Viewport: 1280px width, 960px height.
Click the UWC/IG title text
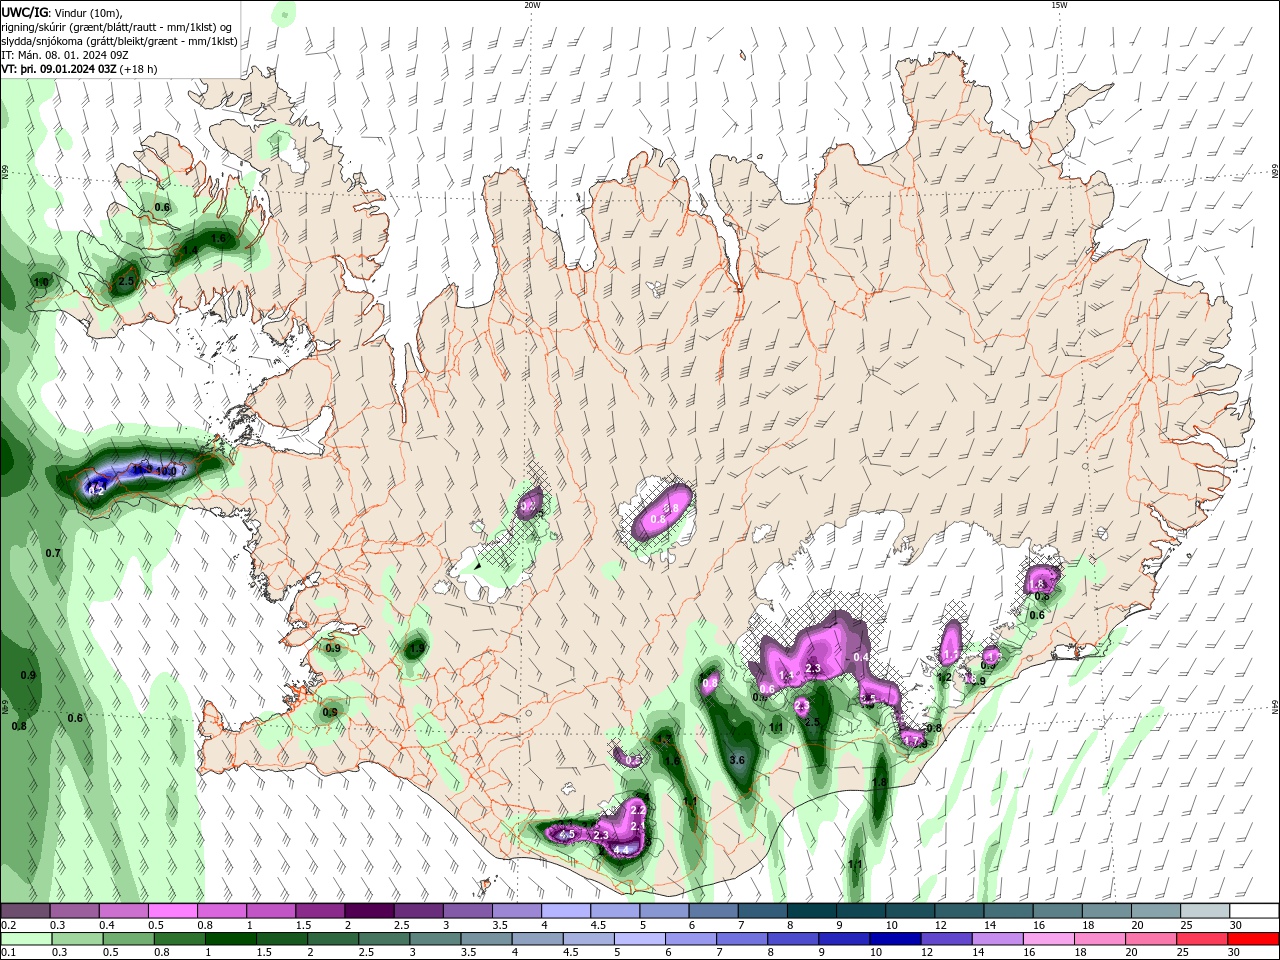(25, 12)
